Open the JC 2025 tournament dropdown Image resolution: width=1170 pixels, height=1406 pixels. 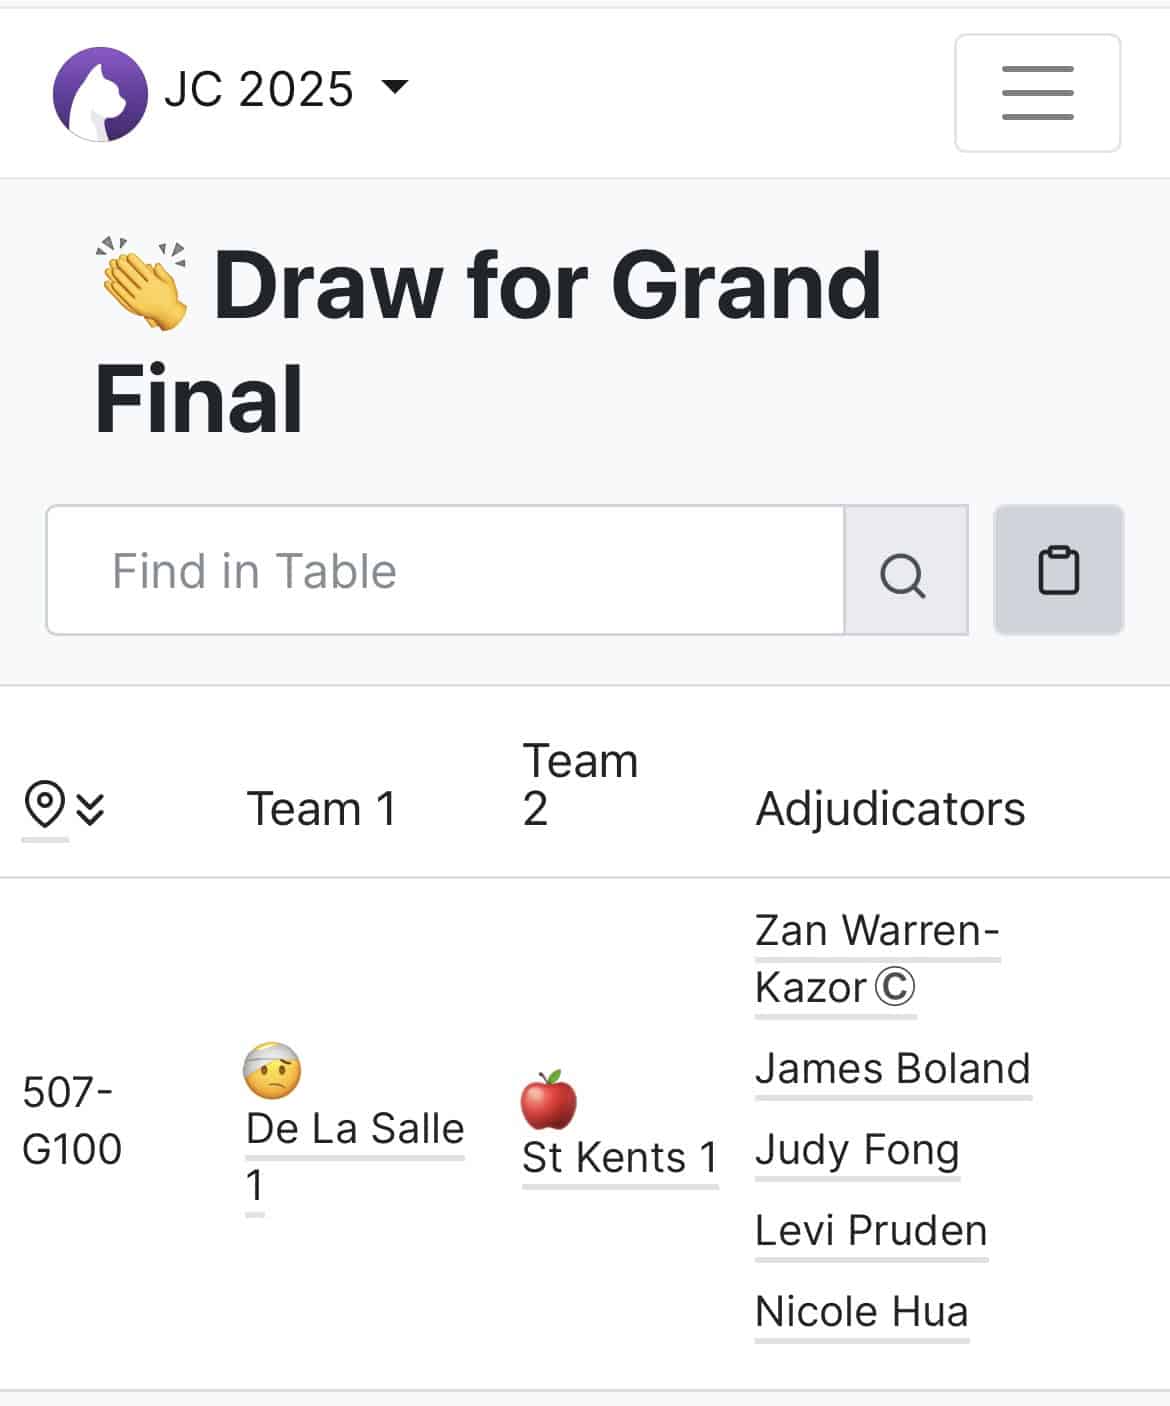point(286,90)
